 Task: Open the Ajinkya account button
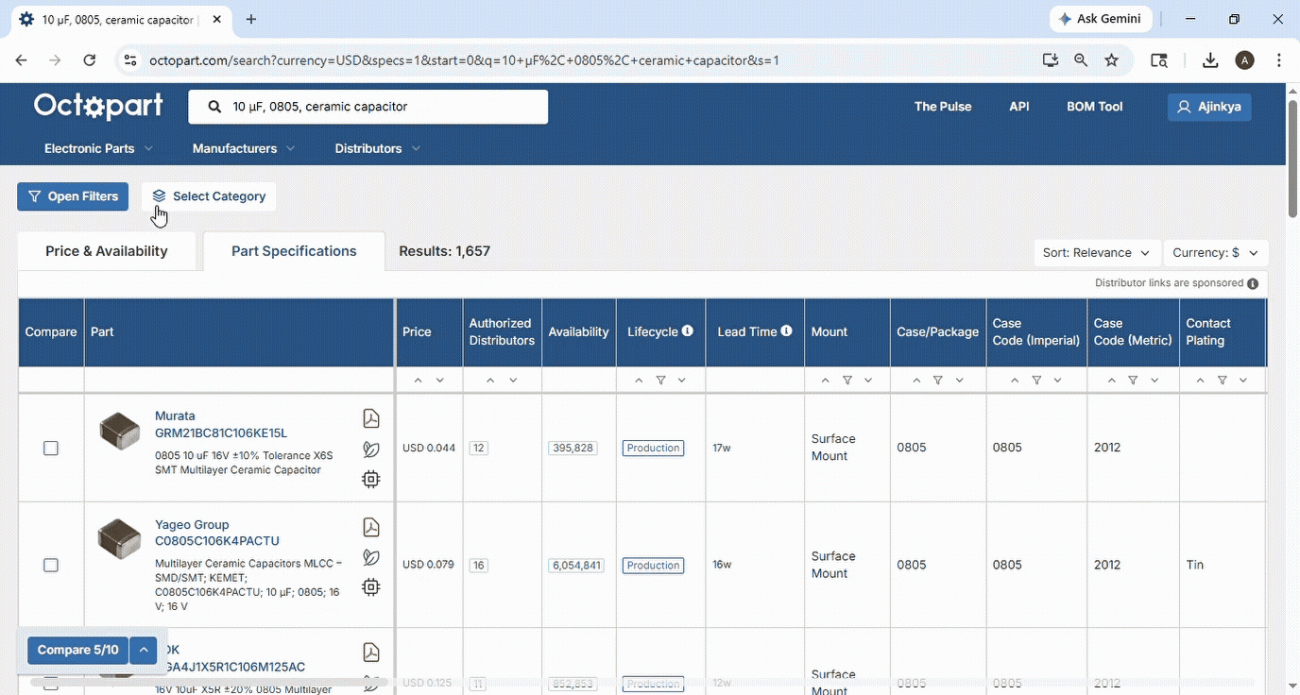click(1210, 107)
